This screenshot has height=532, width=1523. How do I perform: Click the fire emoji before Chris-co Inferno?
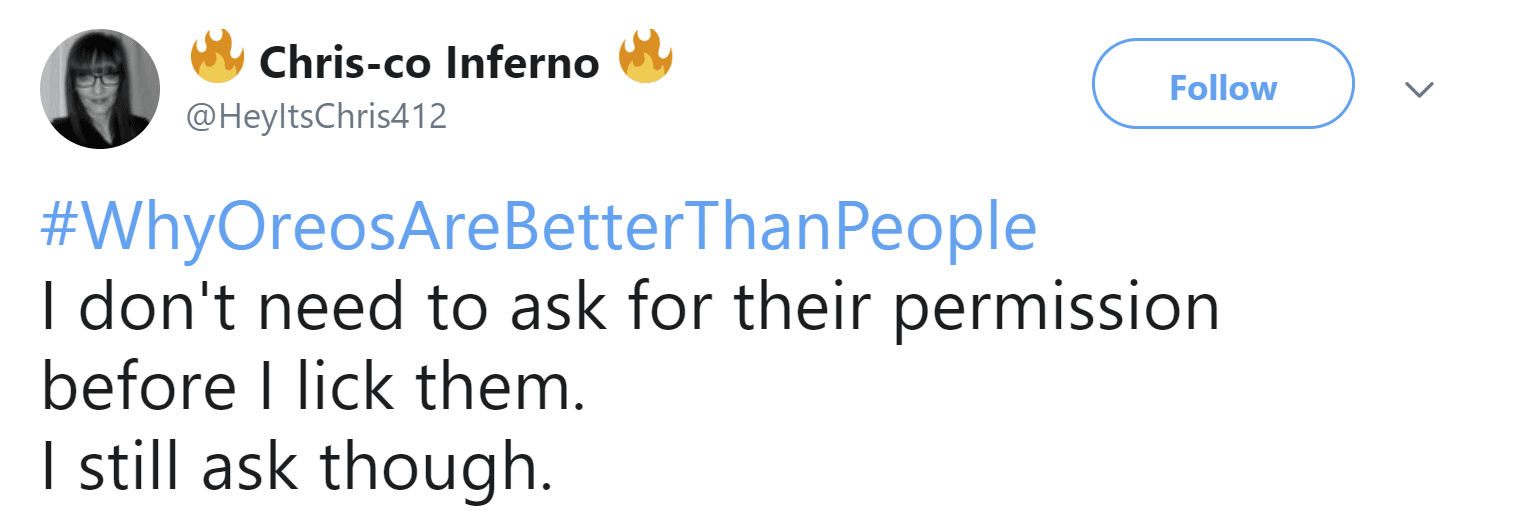point(218,60)
